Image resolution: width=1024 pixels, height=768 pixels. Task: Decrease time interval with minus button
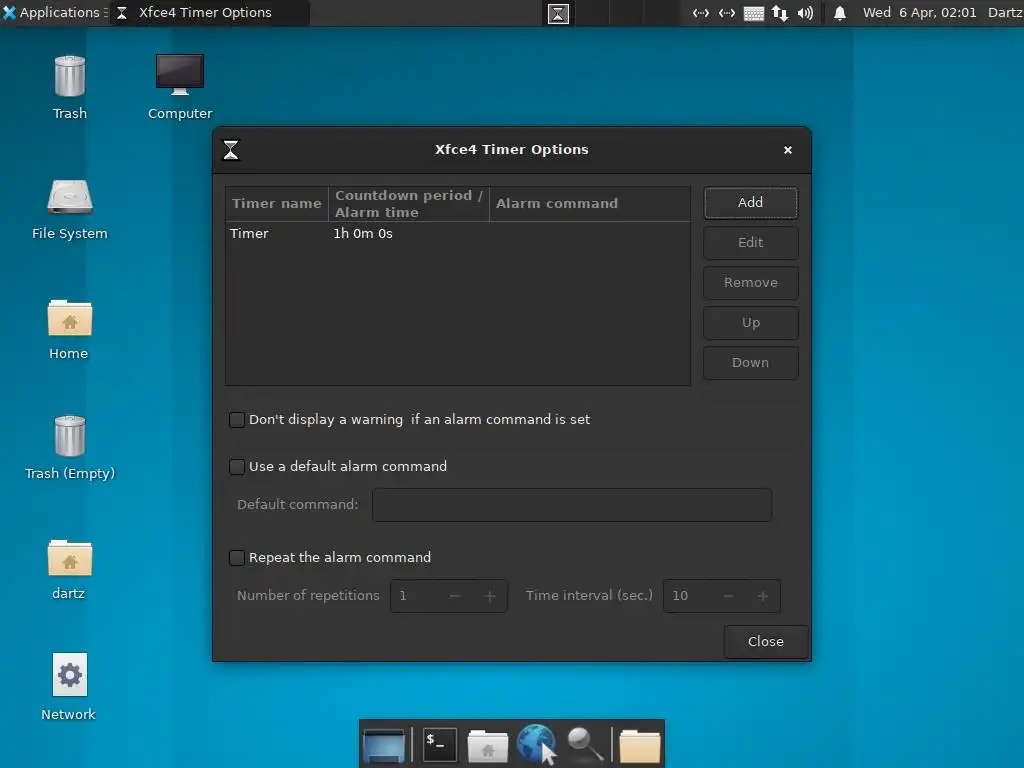728,596
